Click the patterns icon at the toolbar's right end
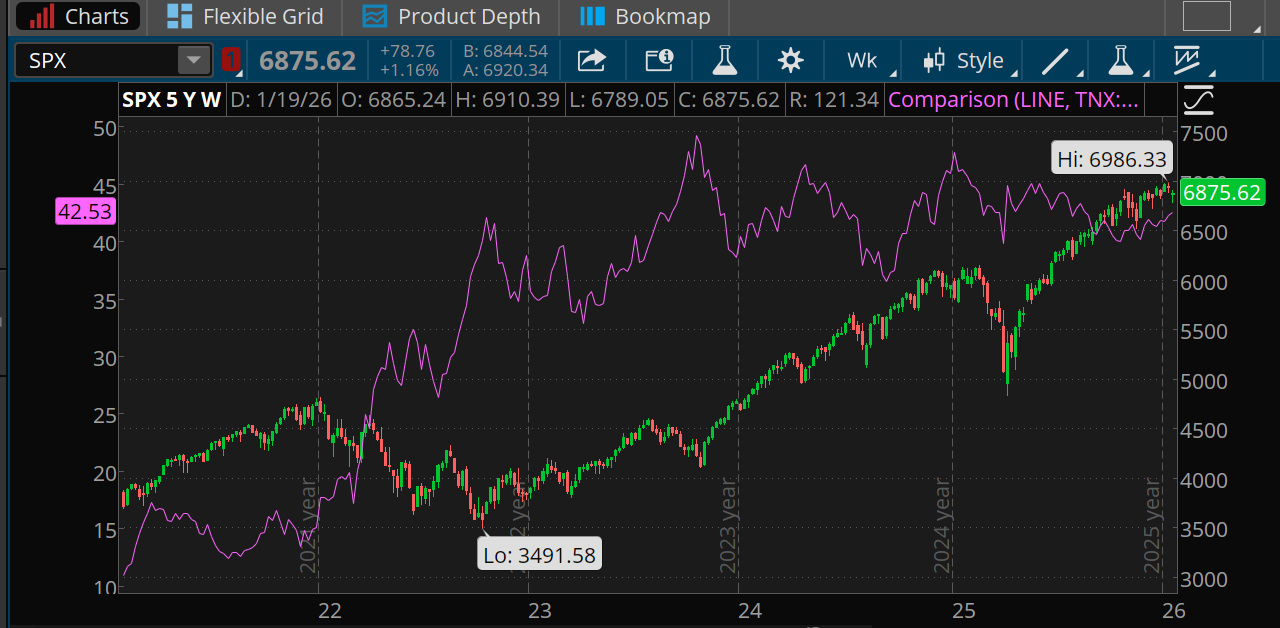 (x=1188, y=60)
